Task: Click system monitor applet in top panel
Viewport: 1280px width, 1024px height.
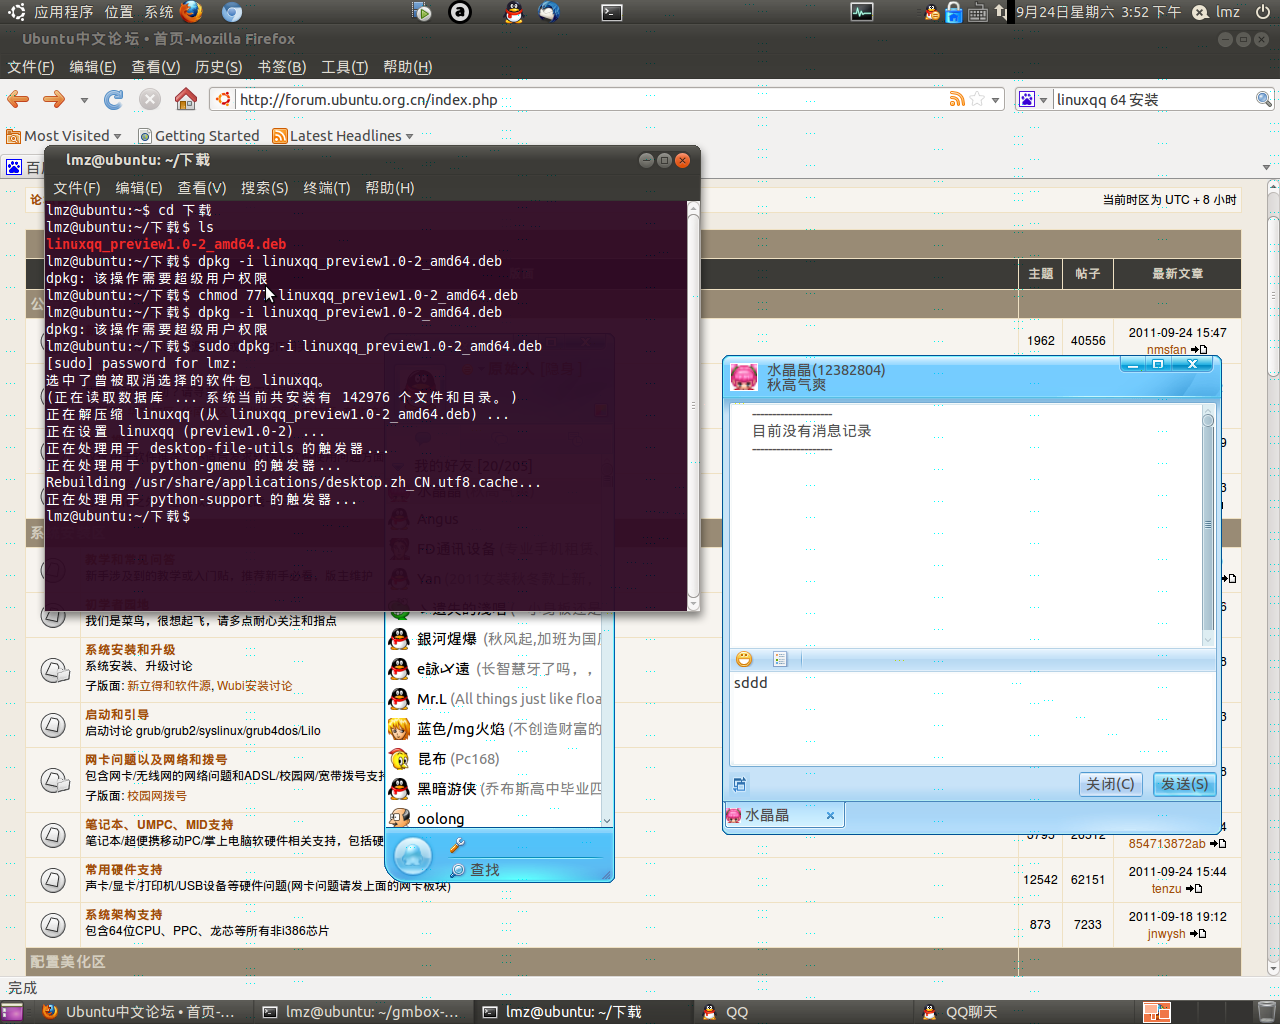Action: pyautogui.click(x=862, y=12)
